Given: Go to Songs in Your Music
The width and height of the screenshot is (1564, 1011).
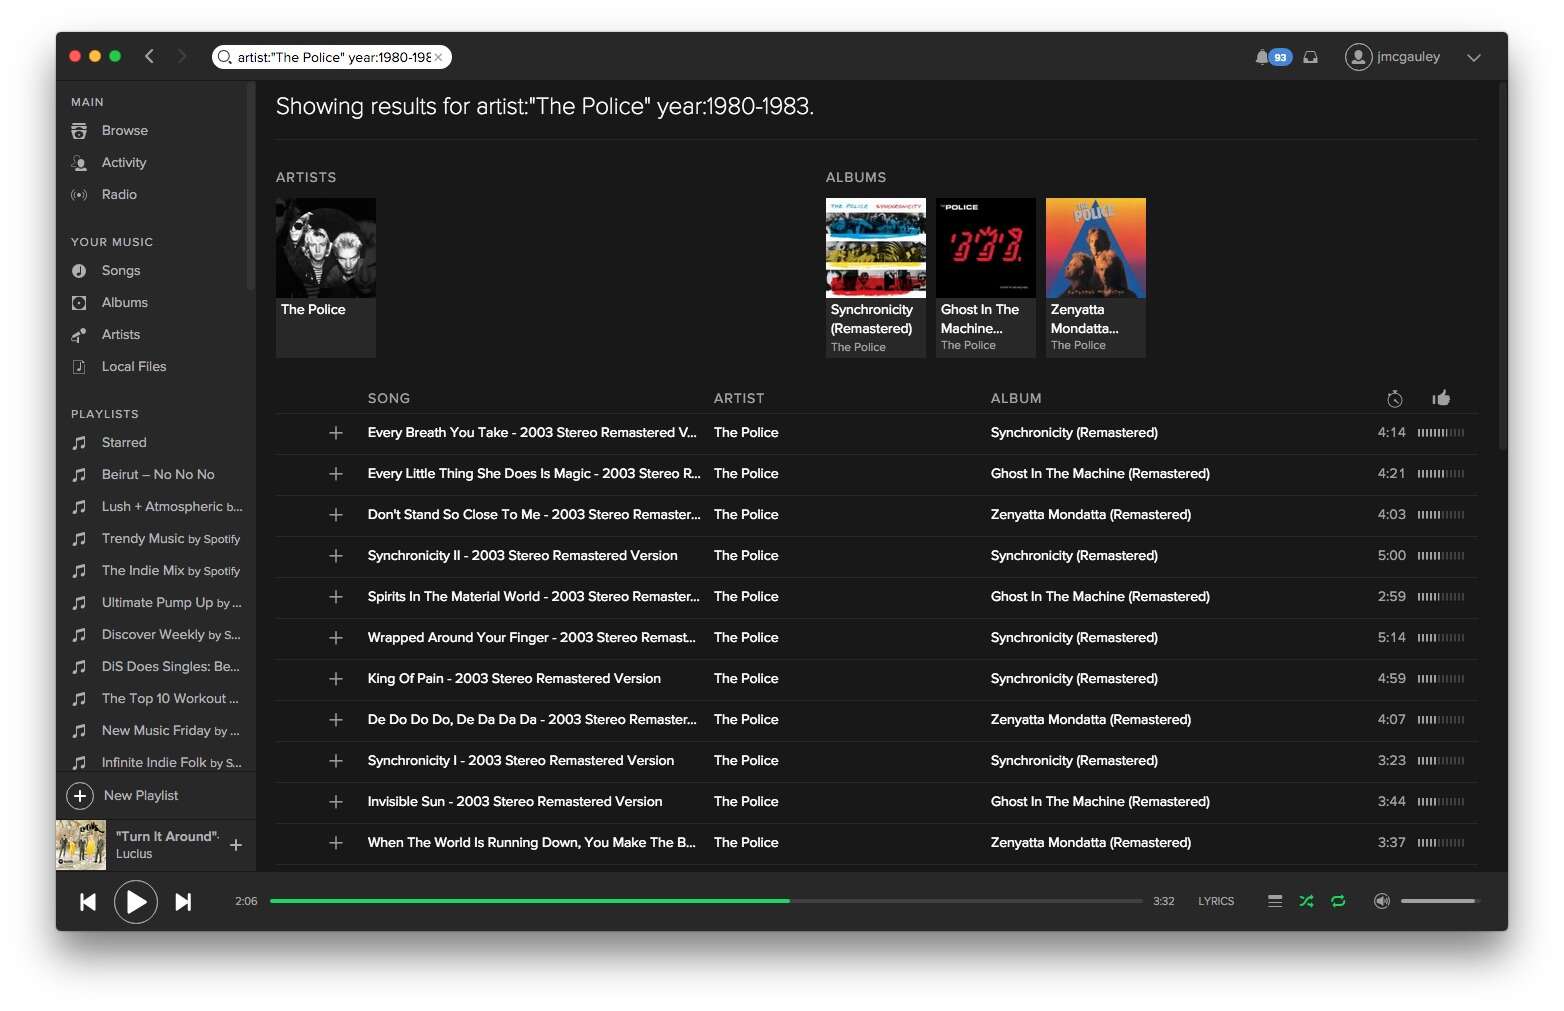Looking at the screenshot, I should pyautogui.click(x=121, y=270).
